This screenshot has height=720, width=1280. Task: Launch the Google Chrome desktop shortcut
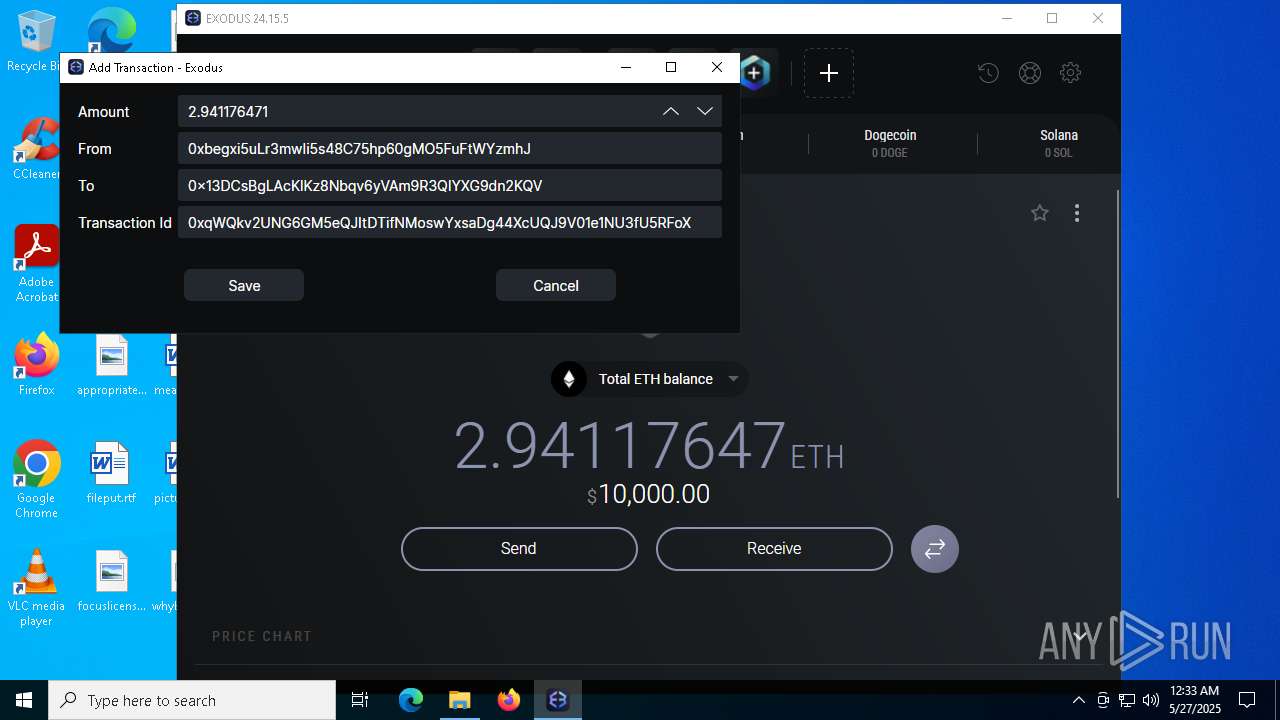coord(37,480)
